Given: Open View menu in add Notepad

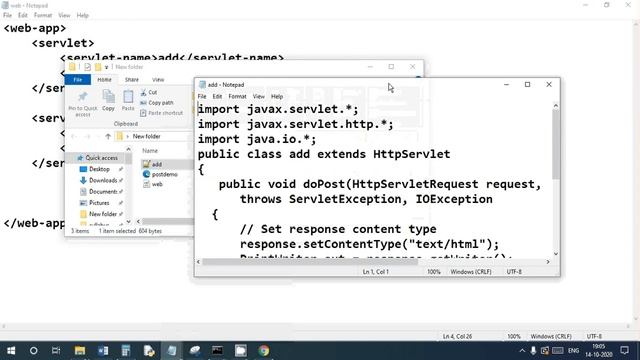Looking at the screenshot, I should click(259, 96).
